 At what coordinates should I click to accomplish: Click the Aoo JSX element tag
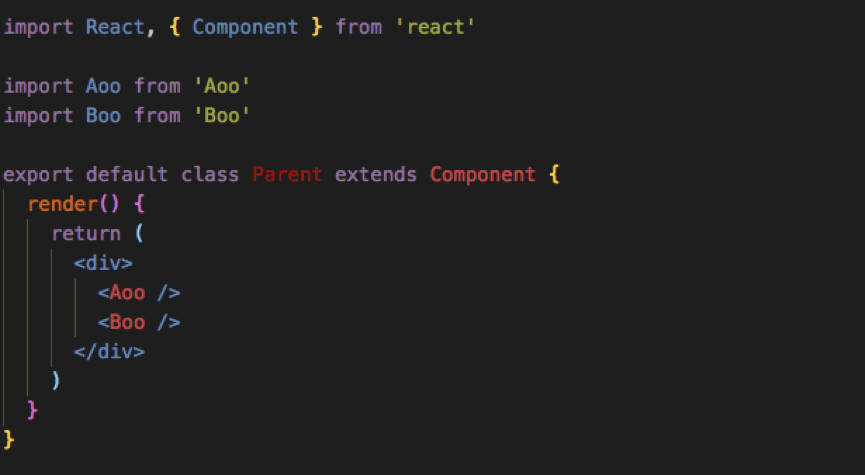pyautogui.click(x=127, y=293)
